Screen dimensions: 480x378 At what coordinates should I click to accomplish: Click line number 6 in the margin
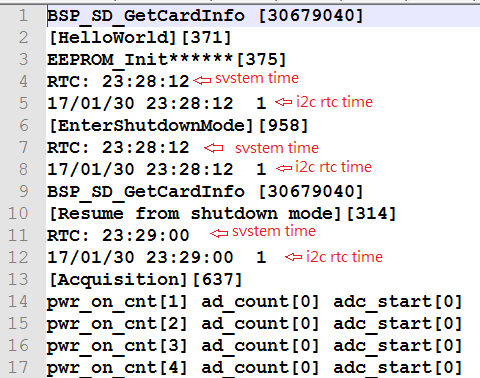point(23,126)
